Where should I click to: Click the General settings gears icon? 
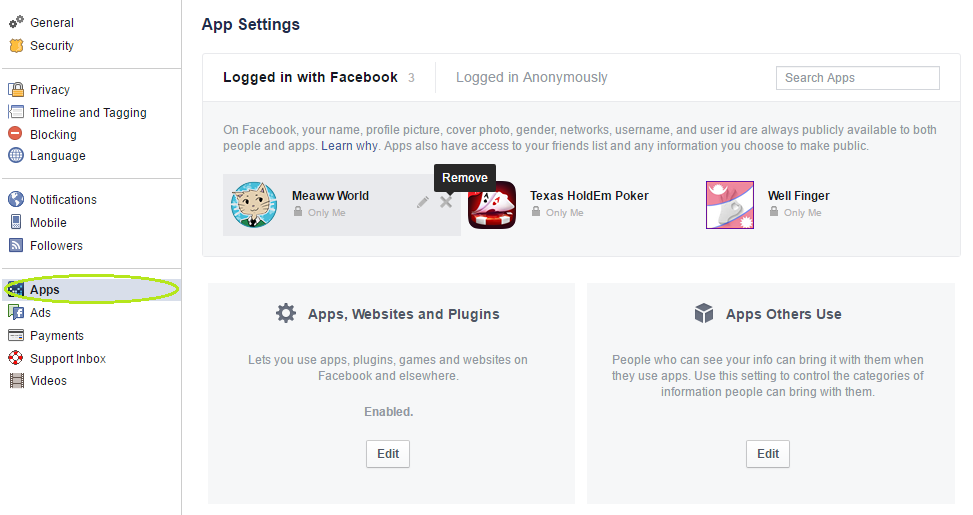(16, 22)
